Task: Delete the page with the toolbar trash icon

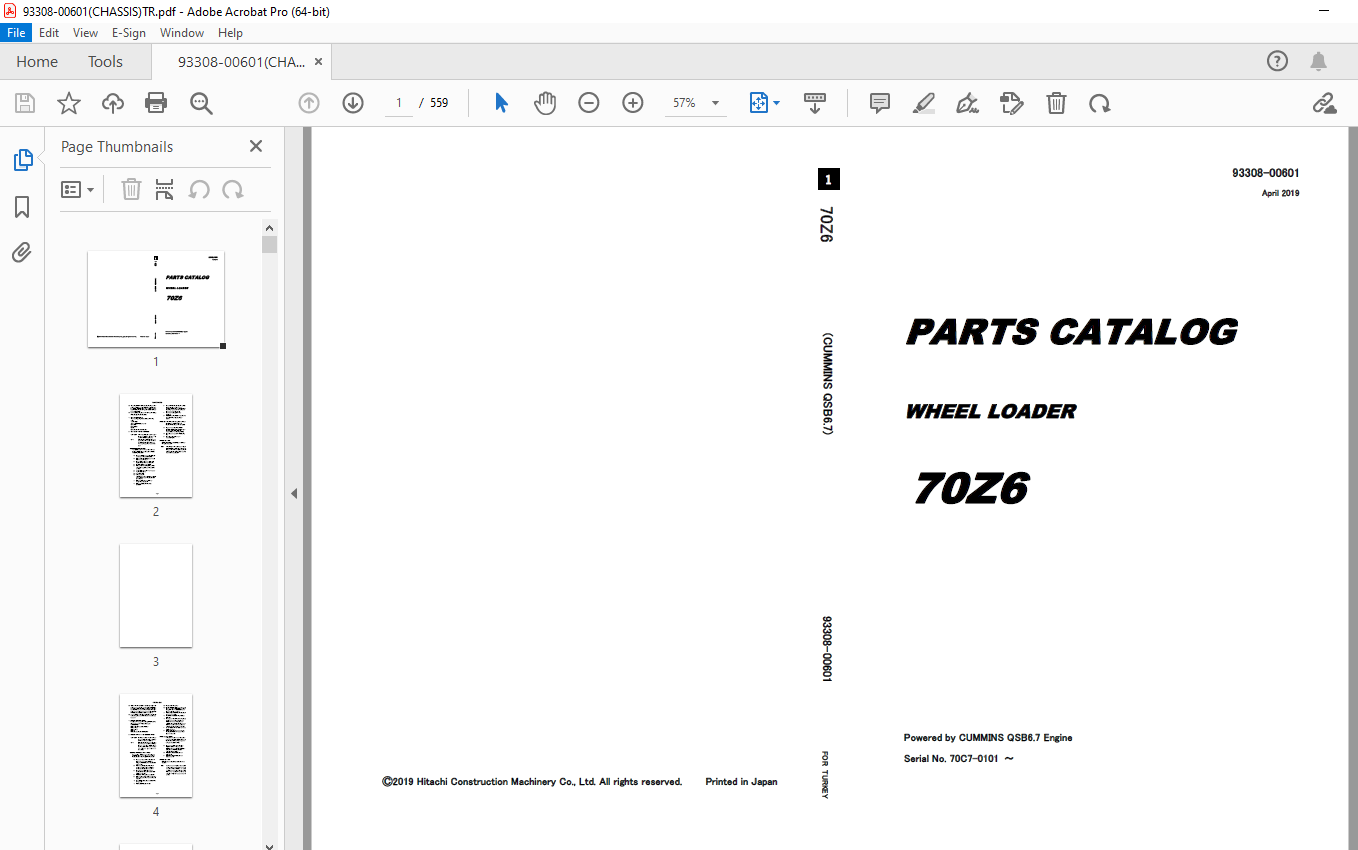Action: pos(1056,103)
